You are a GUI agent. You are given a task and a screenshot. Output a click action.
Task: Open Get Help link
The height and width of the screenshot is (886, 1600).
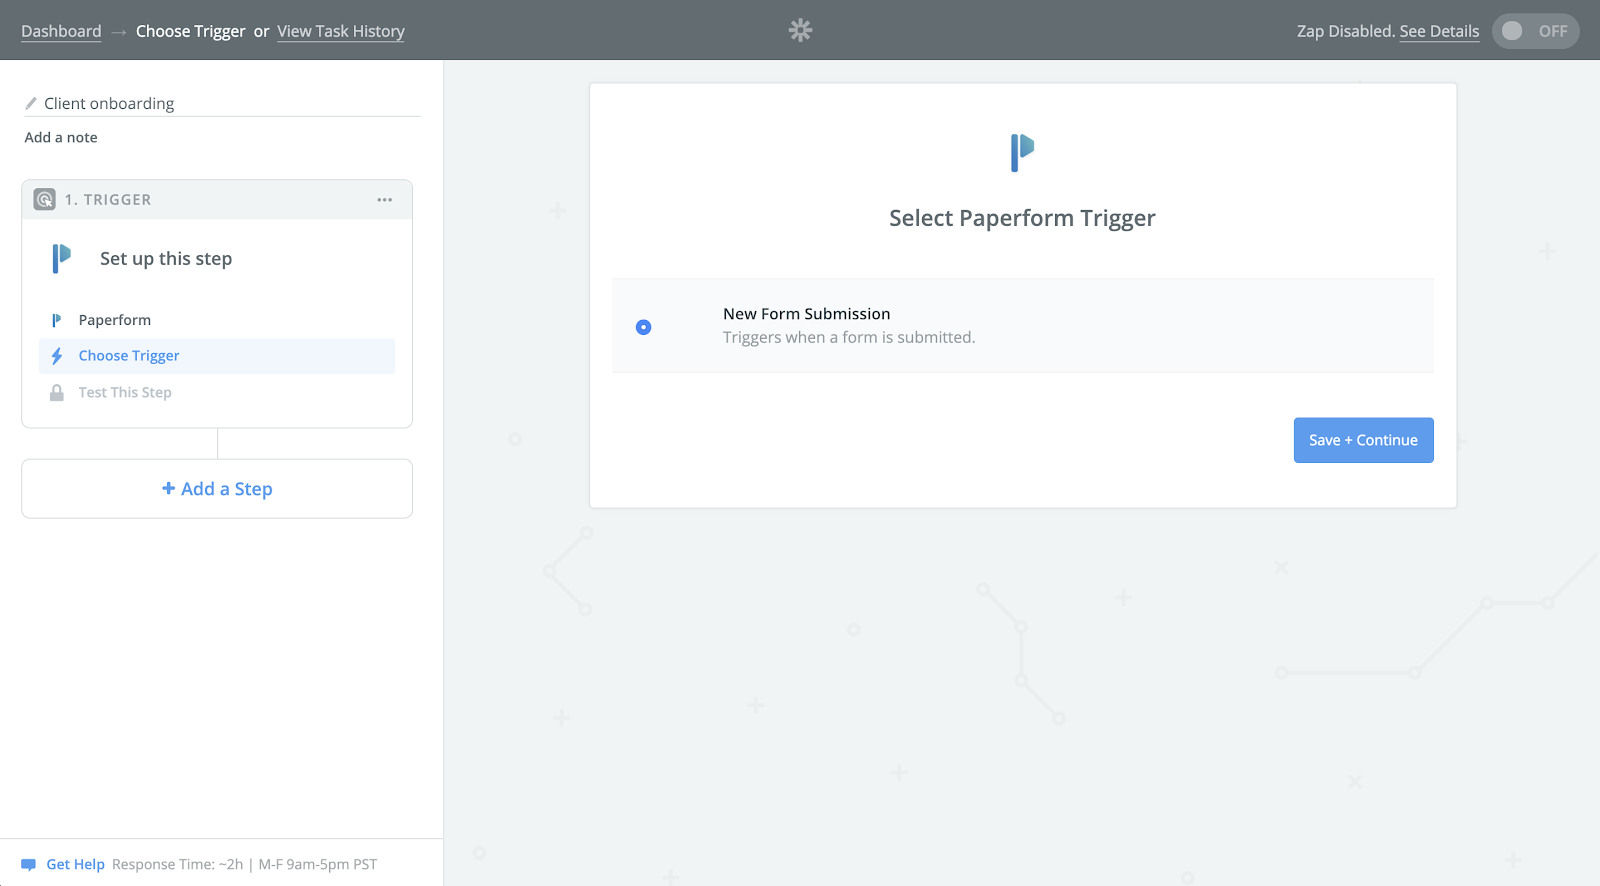(75, 865)
